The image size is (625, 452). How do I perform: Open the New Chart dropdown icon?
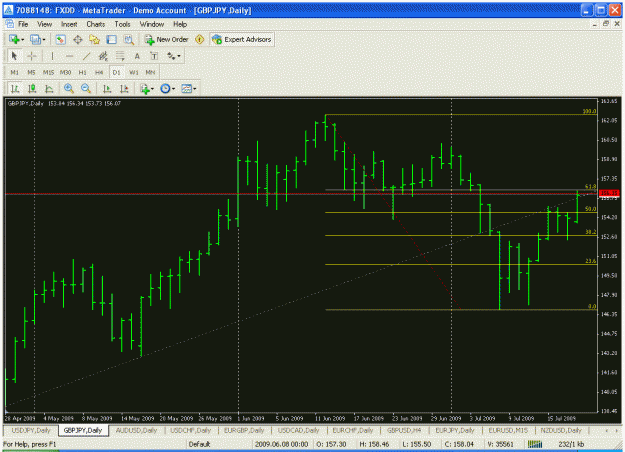pos(16,39)
